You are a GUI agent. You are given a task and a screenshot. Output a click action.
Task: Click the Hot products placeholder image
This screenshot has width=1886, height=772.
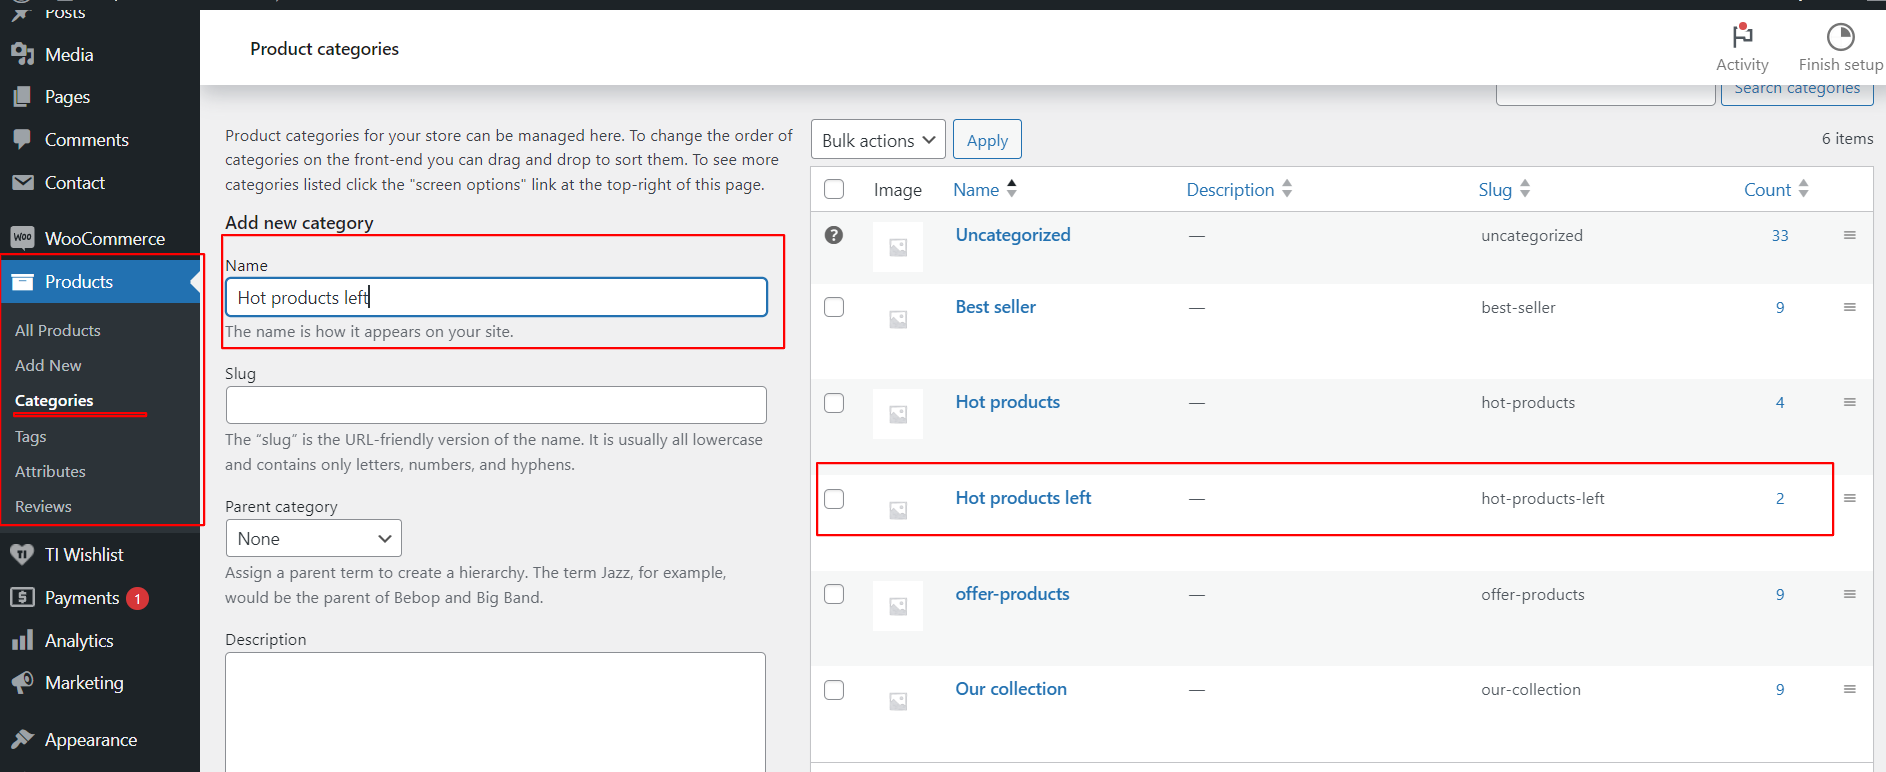coord(898,414)
